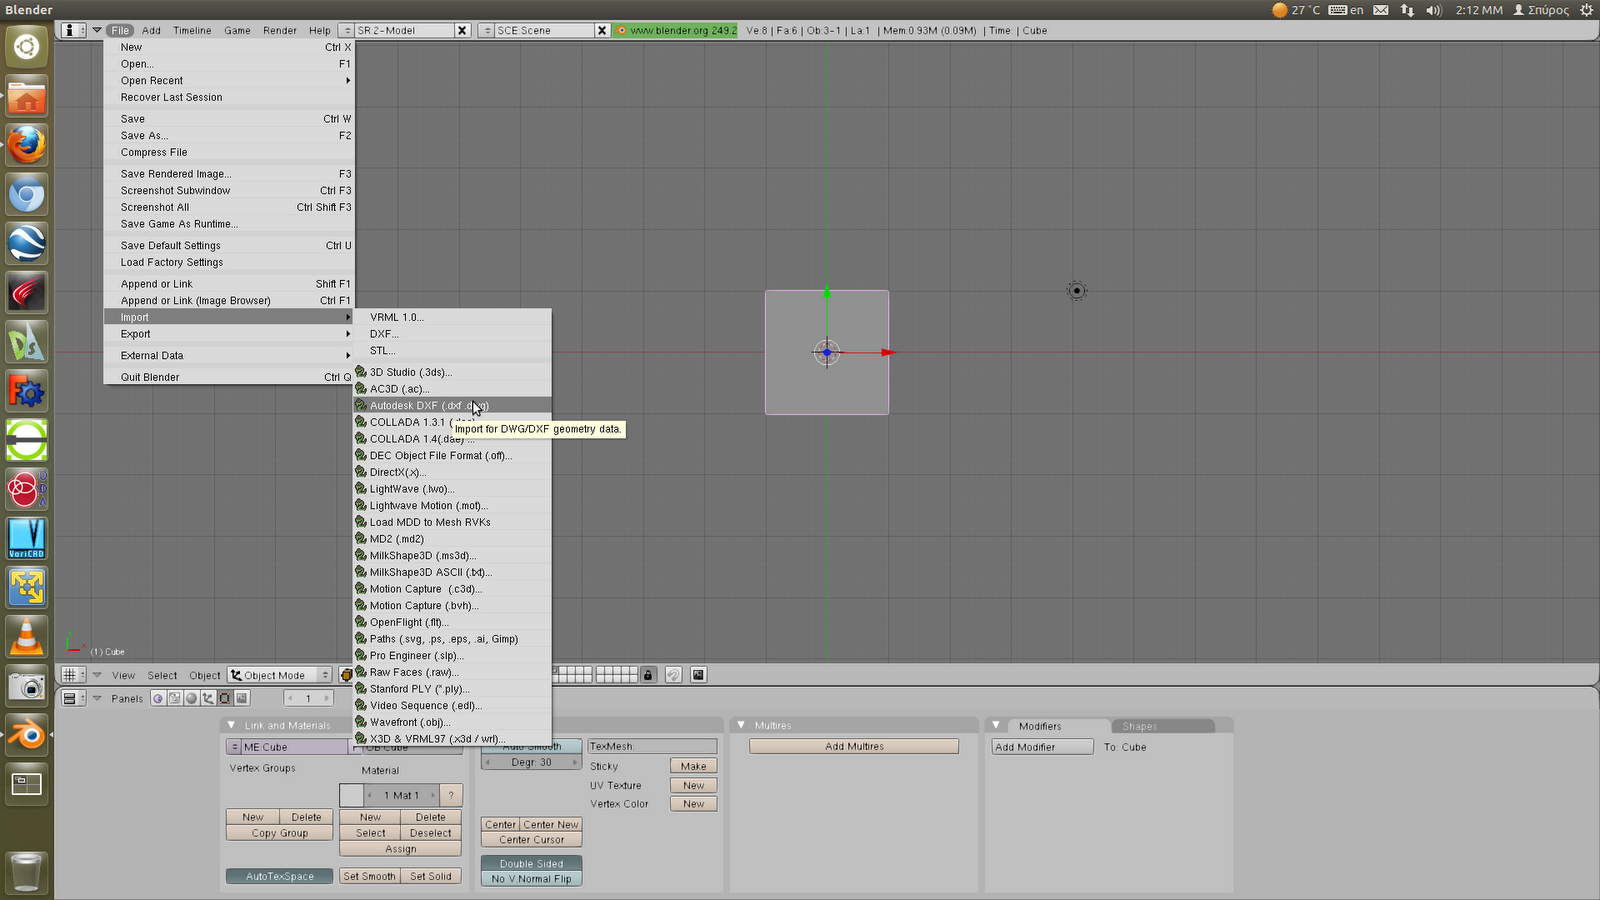Click the material color swatch next to Mat 1
This screenshot has height=900, width=1600.
tap(350, 794)
